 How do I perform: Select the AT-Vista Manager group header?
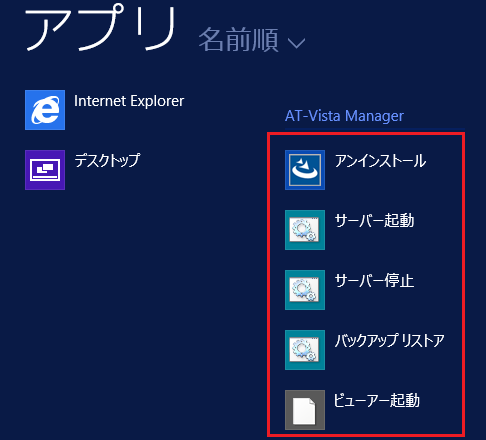coord(344,116)
